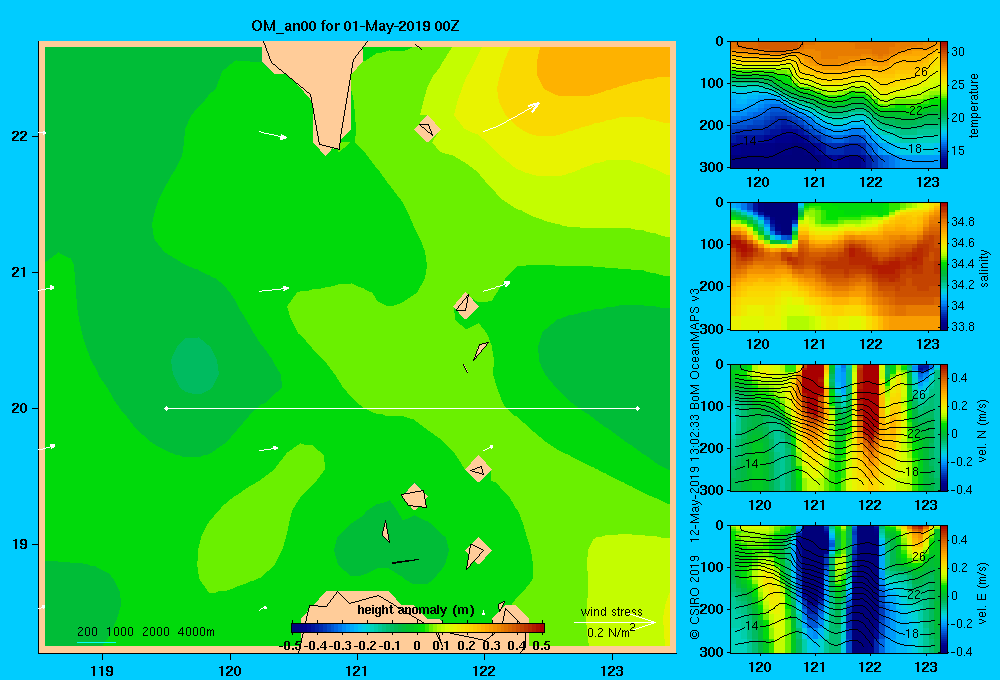Click the "0.2 N/m2" wind stress value
Screen dimensions: 1000x680
611,632
